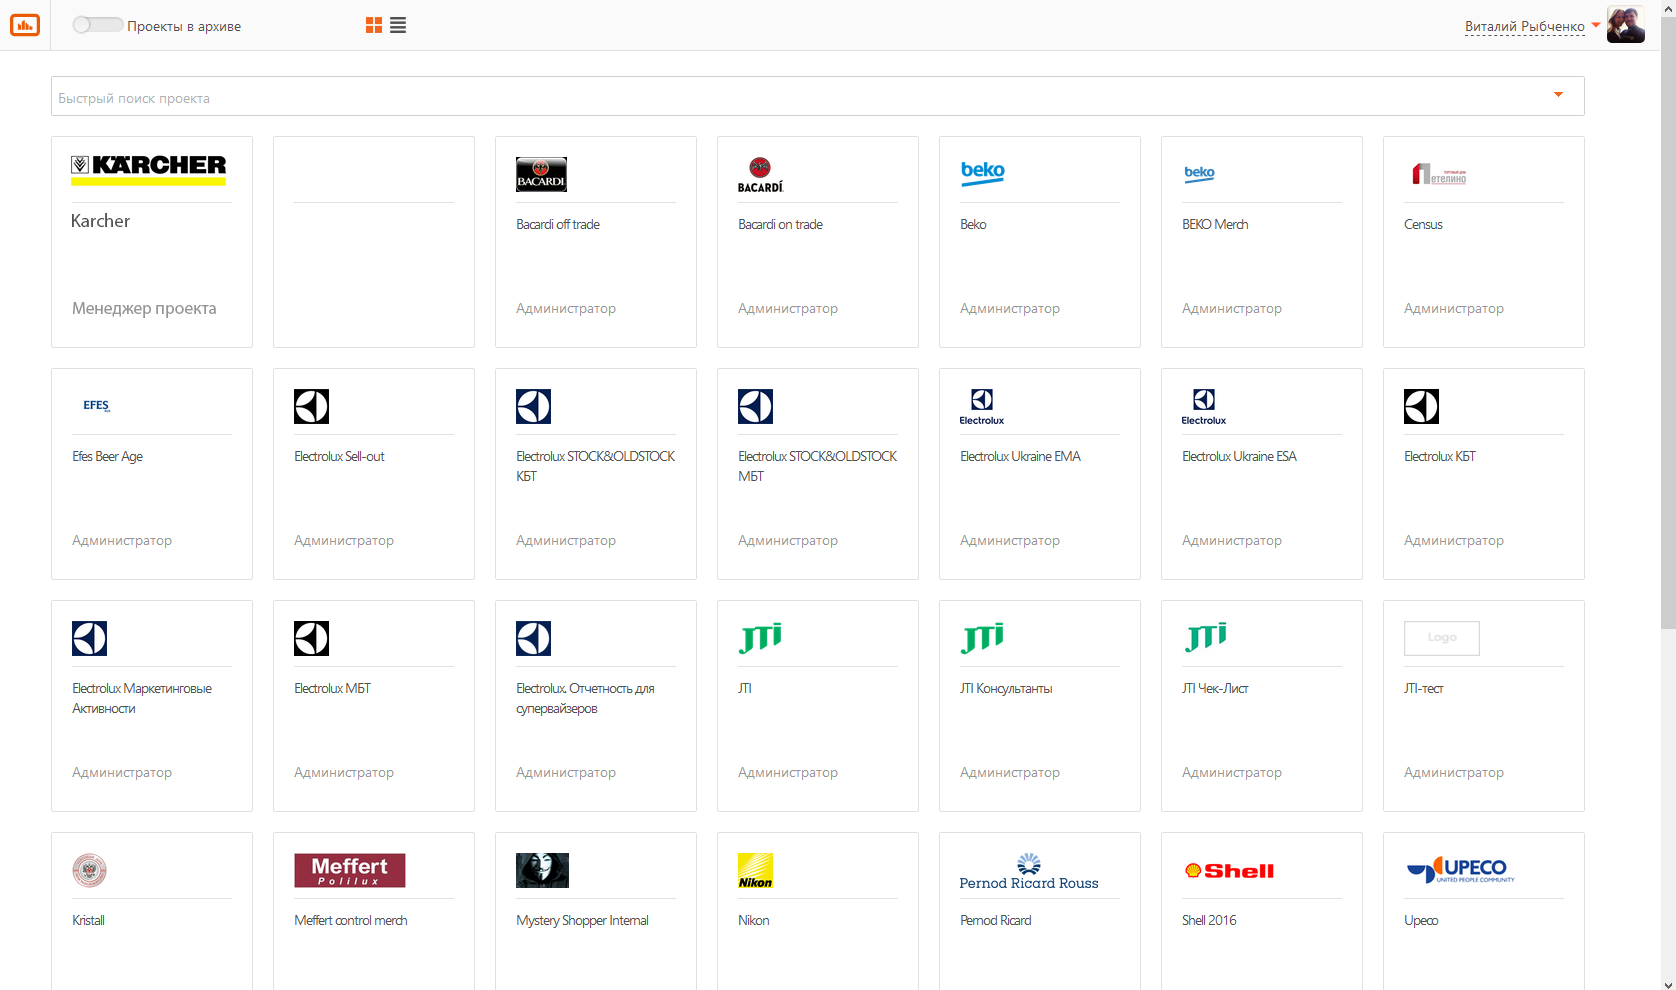The height and width of the screenshot is (990, 1676).
Task: Click the Bacardi off trade logo
Action: 541,174
